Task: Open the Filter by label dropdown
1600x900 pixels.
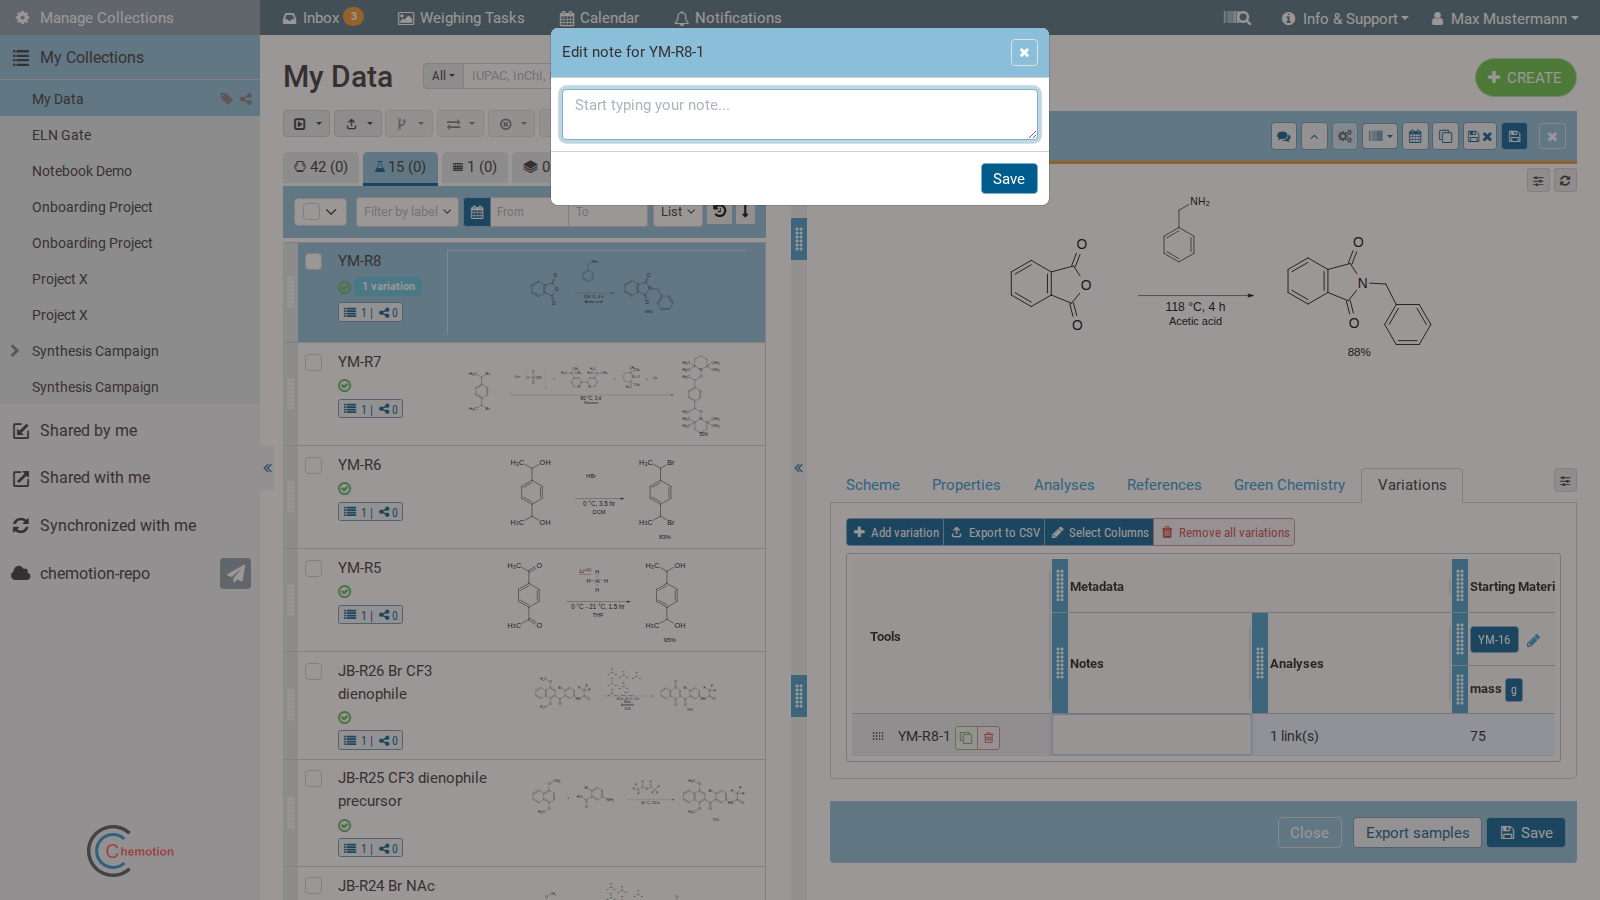Action: (x=407, y=212)
